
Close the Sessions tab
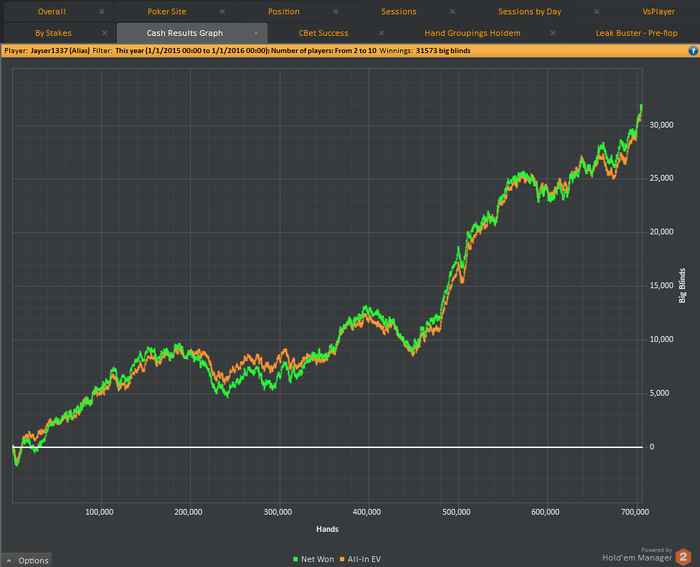tap(453, 12)
